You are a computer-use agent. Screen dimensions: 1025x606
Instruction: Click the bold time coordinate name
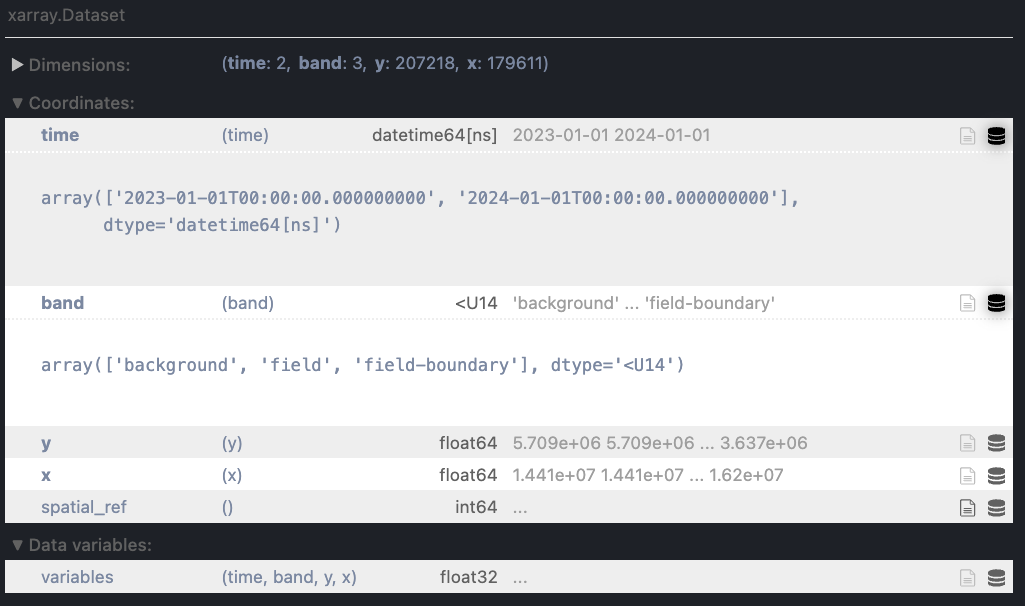click(60, 135)
